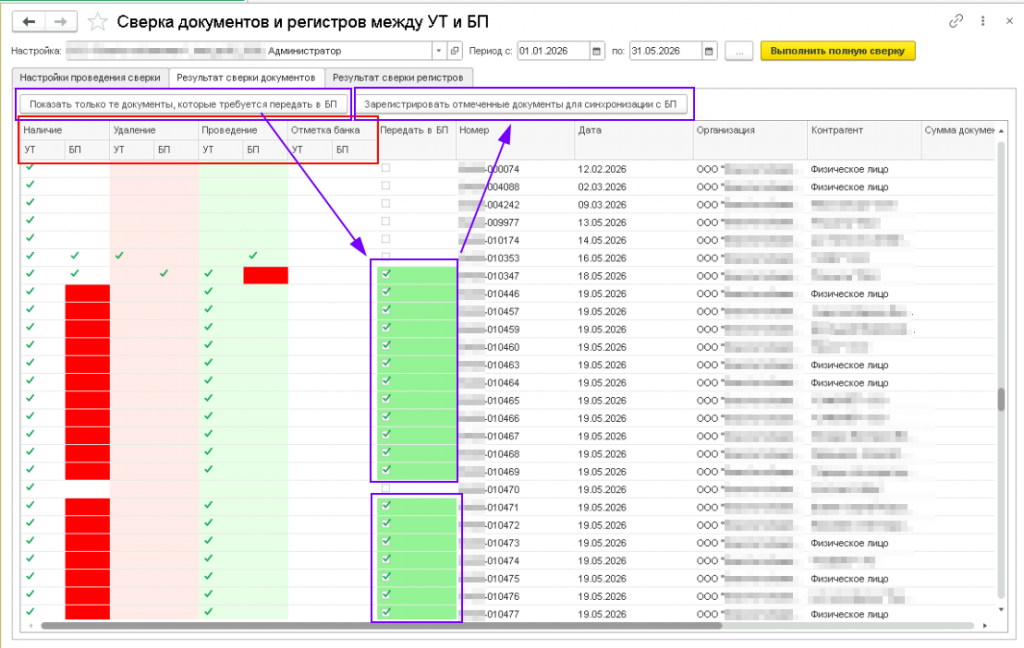Click the Удаление column group header
1024x648 pixels.
tap(154, 131)
